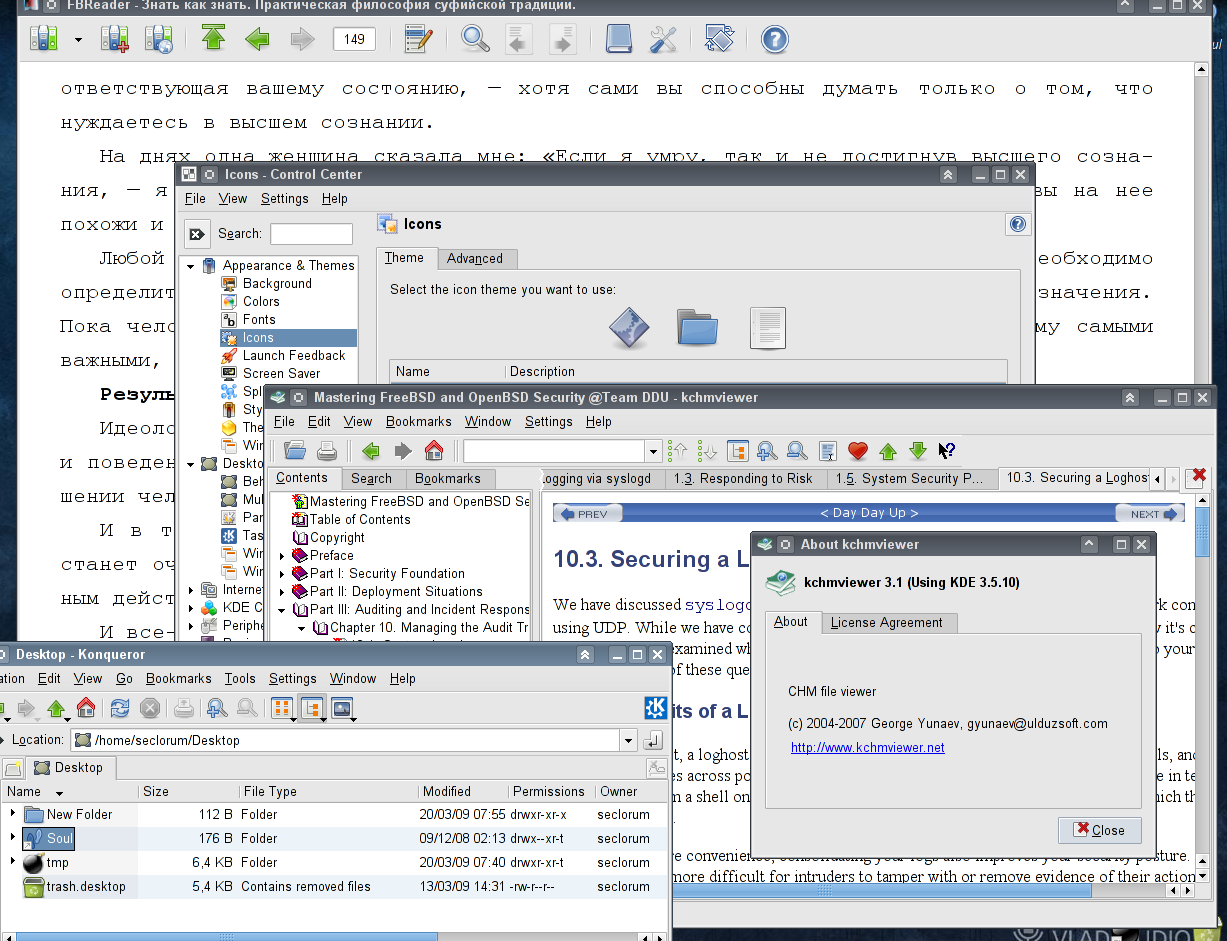
Task: Click NEXT navigation button in page
Action: [x=1149, y=514]
